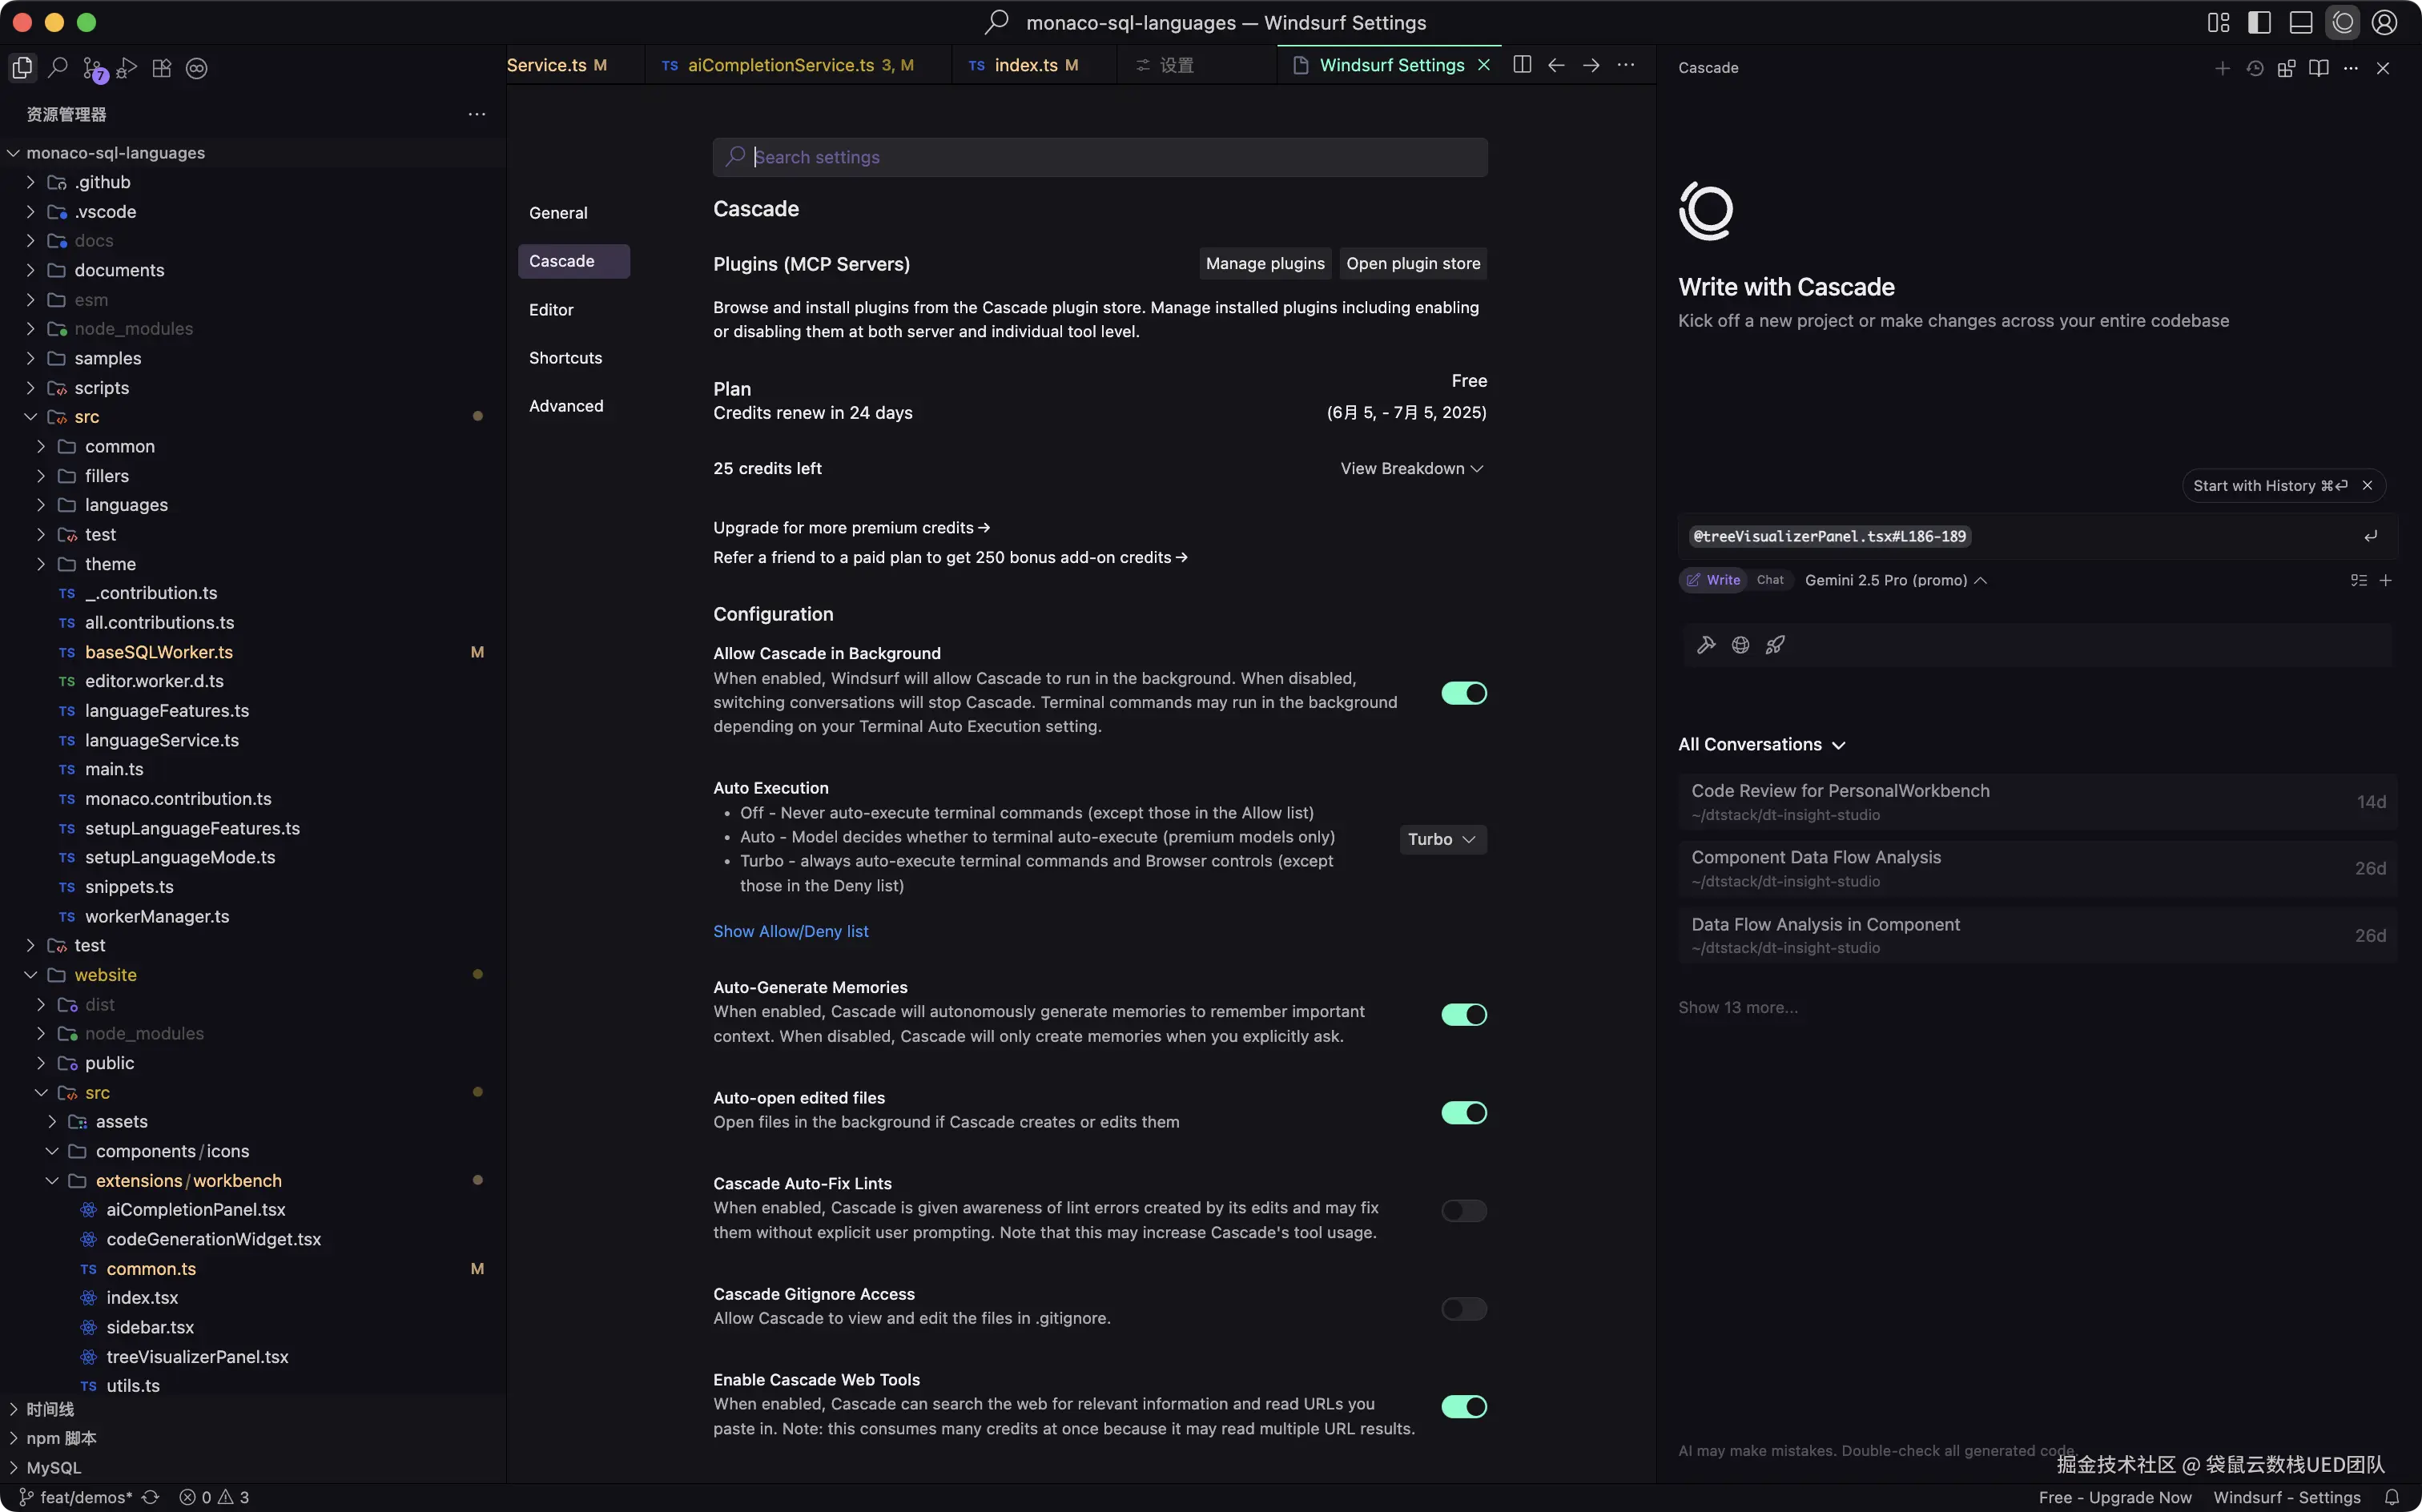The width and height of the screenshot is (2422, 1512).
Task: Open the Search icon in activity bar
Action: [58, 68]
